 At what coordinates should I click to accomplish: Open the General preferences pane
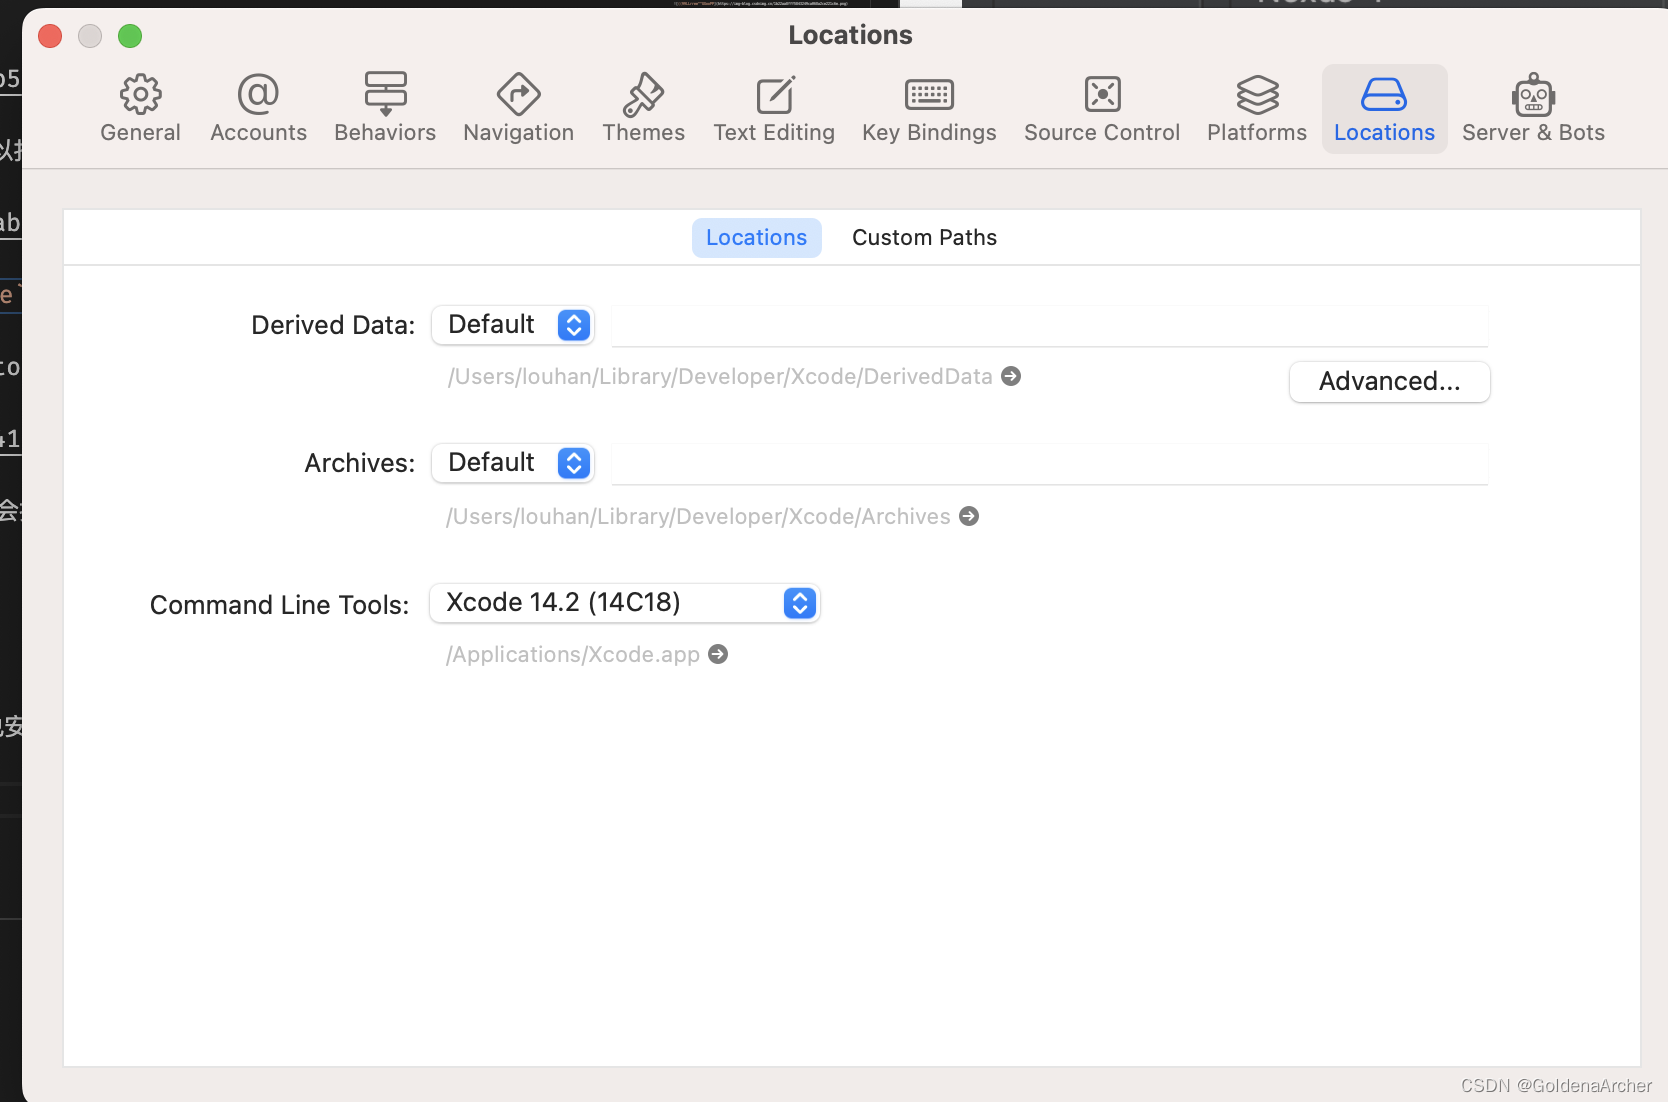(140, 108)
